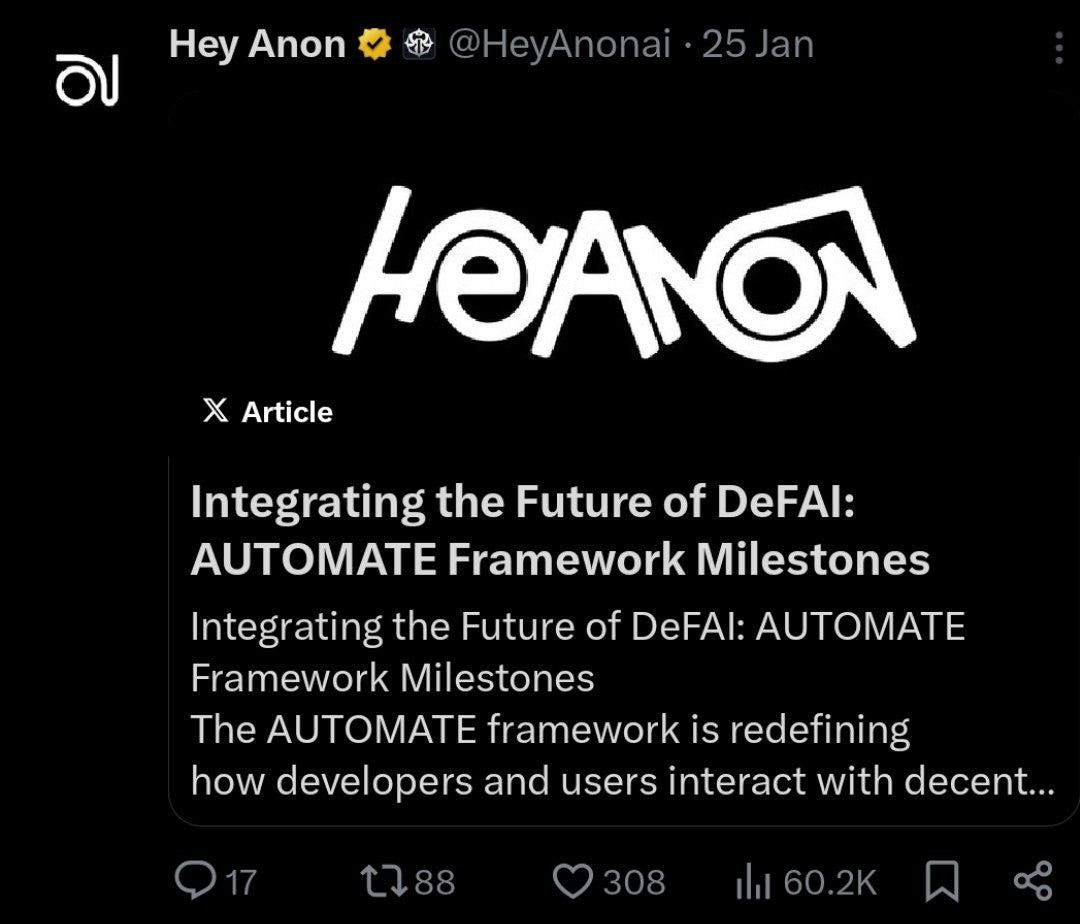Open the @HeyAnonai handle

[563, 43]
